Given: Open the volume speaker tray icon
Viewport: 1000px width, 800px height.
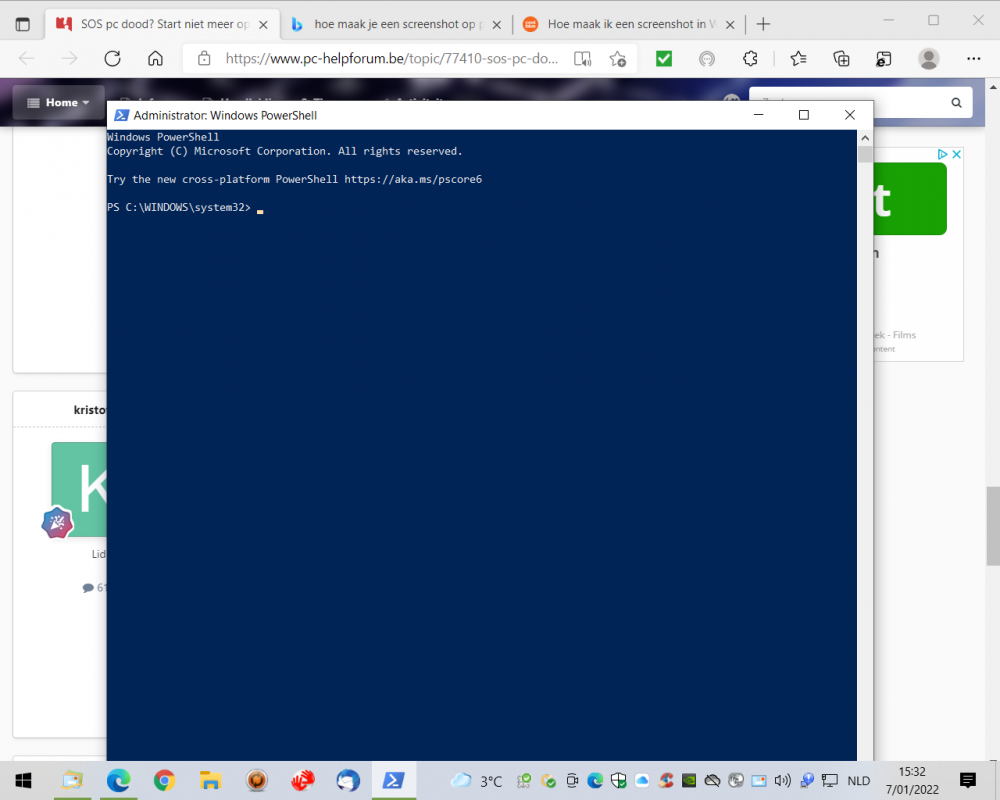Looking at the screenshot, I should click(783, 780).
